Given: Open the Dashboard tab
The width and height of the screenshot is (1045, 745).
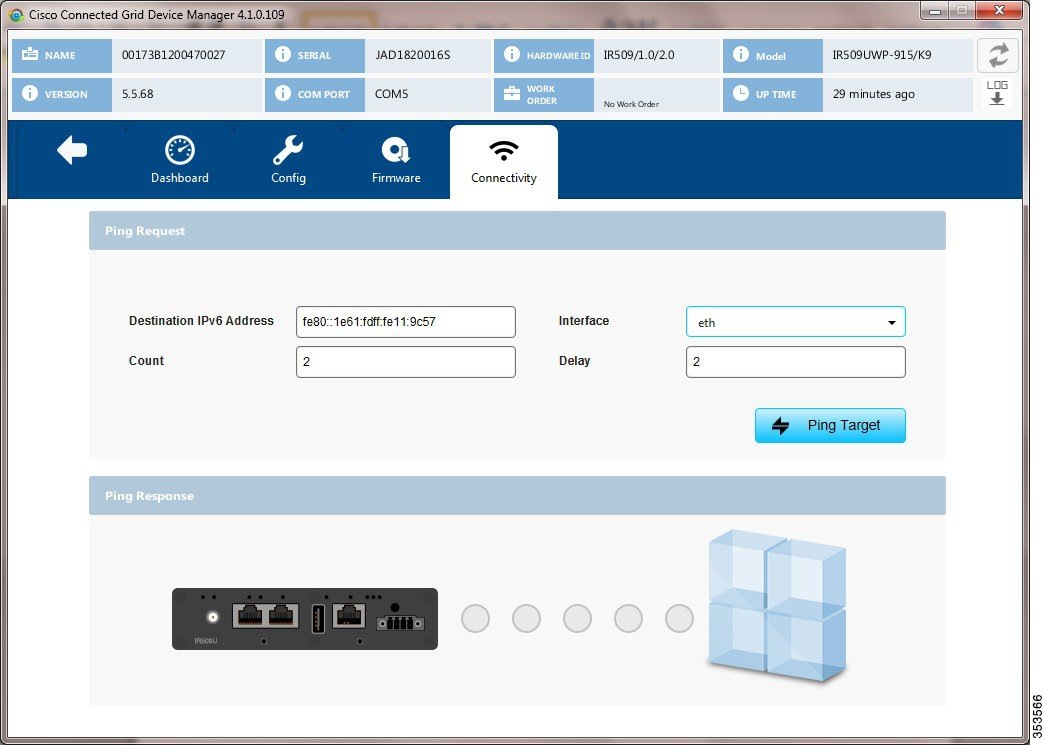Looking at the screenshot, I should click(x=179, y=161).
